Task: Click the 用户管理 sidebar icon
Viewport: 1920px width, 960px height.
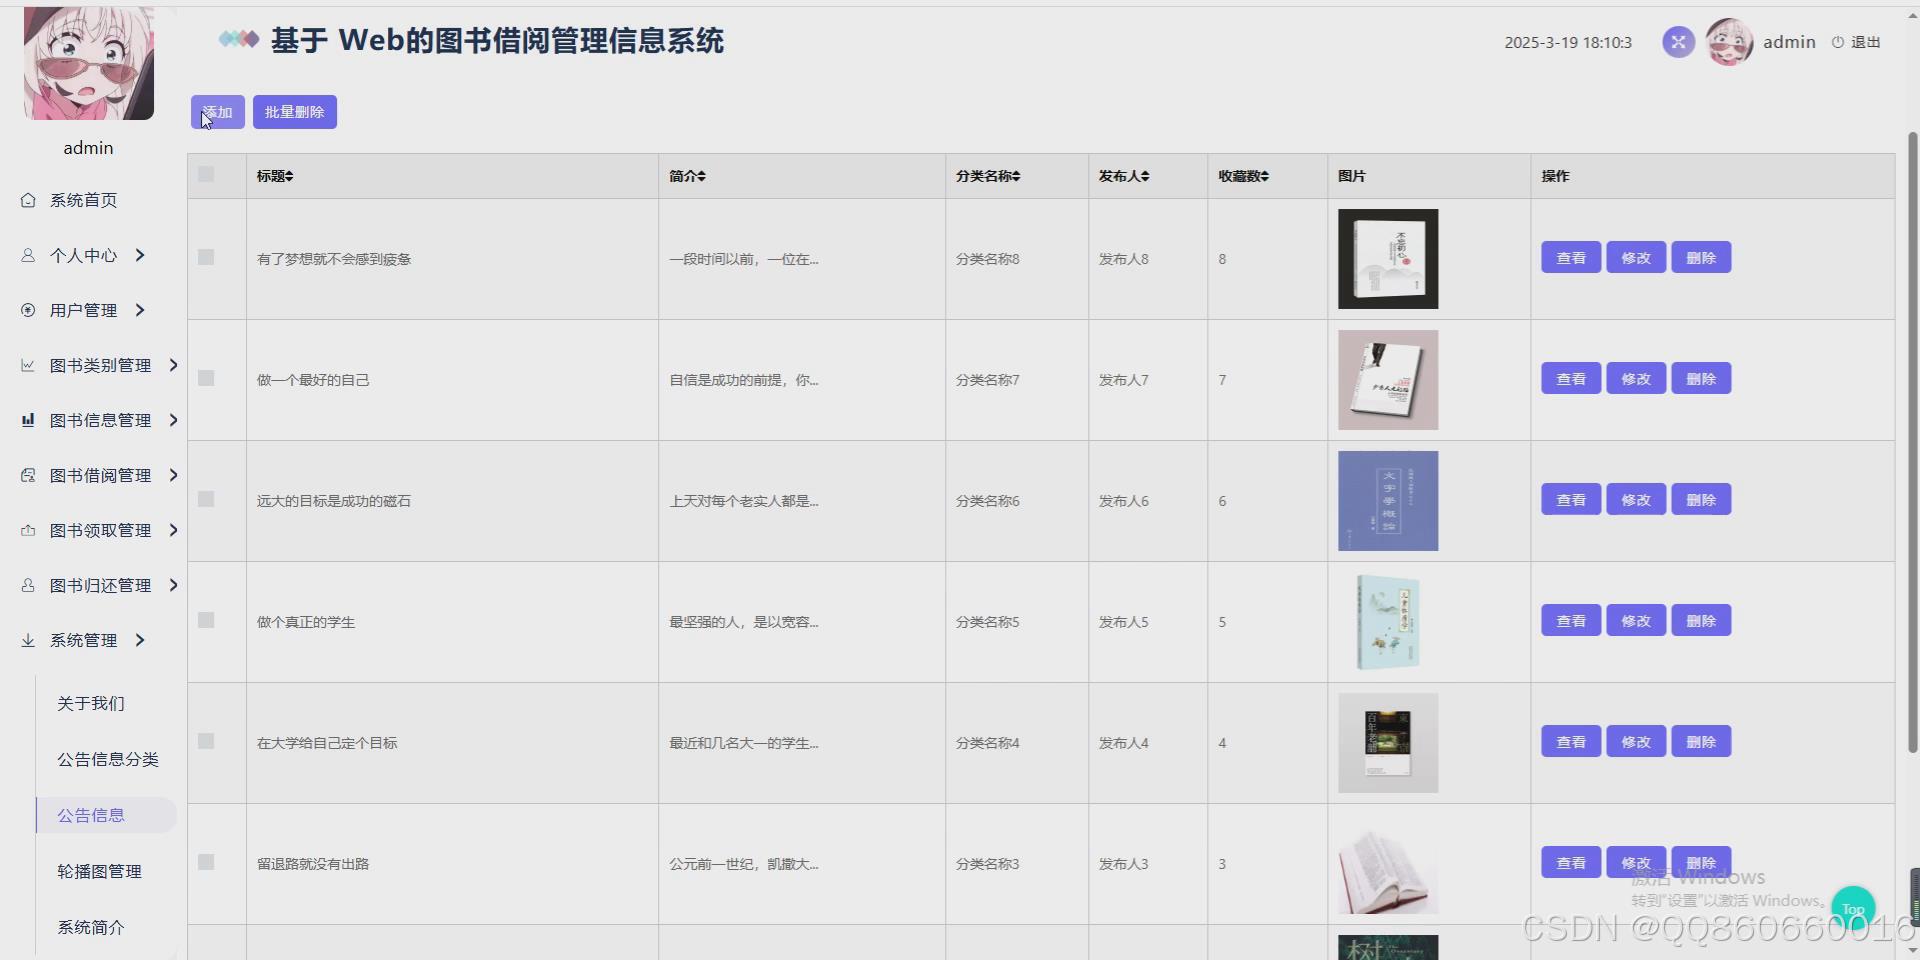Action: click(x=28, y=310)
